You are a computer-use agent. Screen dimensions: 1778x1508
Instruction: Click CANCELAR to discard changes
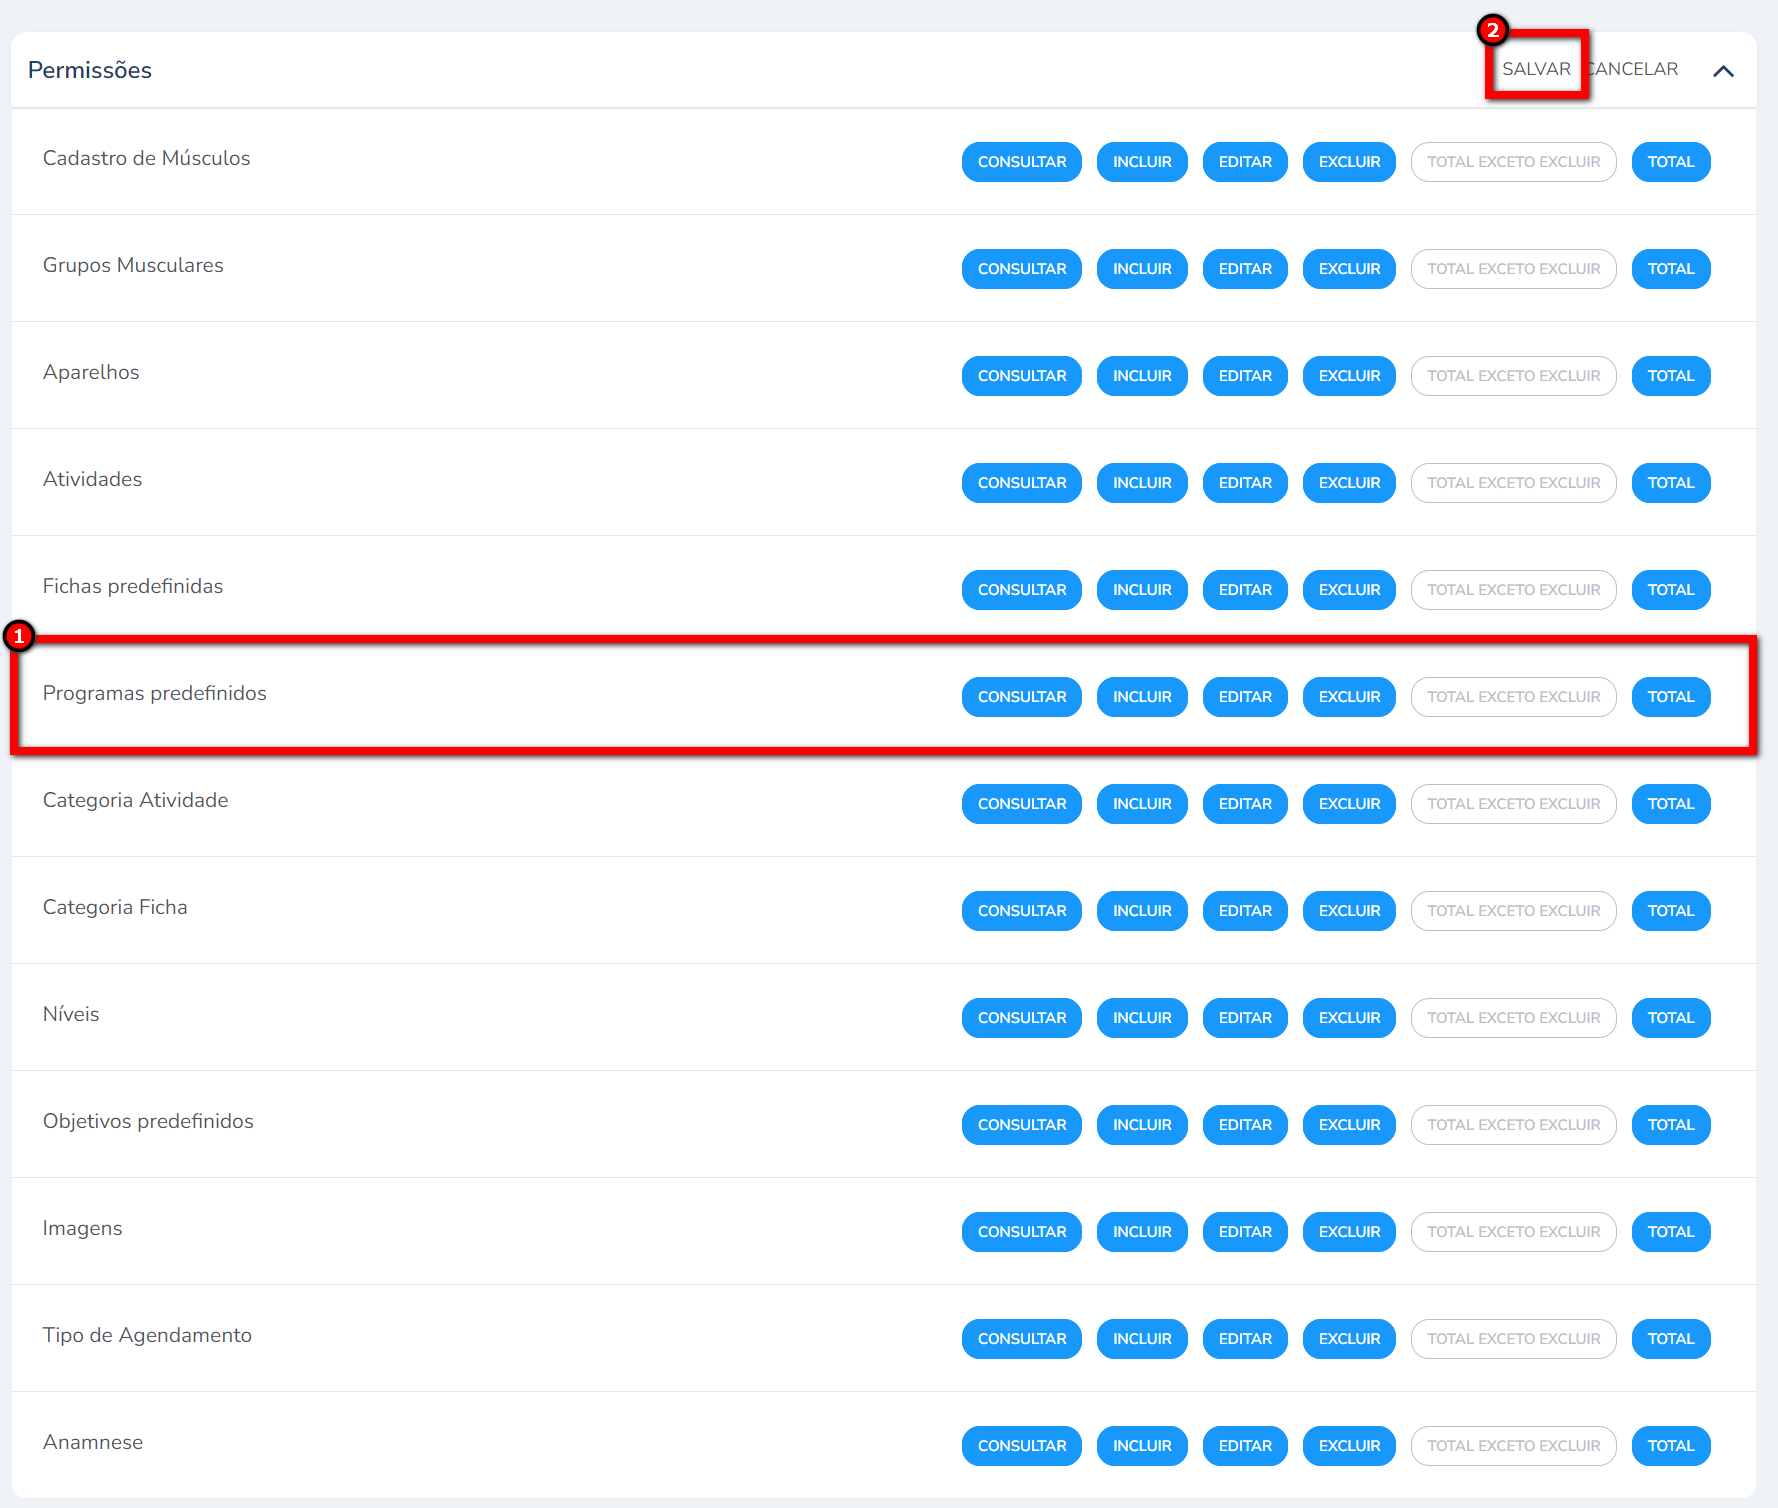pyautogui.click(x=1634, y=69)
